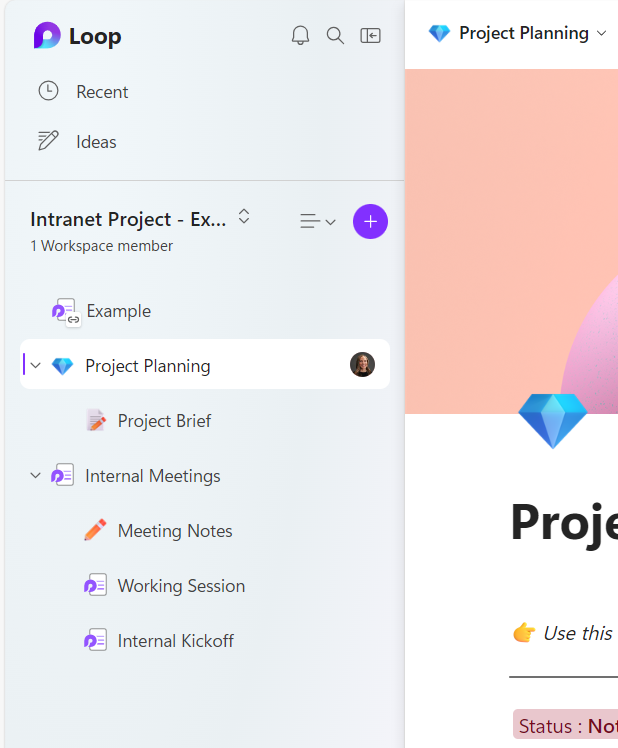Open the sort and filter dropdown
This screenshot has width=618, height=748.
pyautogui.click(x=317, y=222)
